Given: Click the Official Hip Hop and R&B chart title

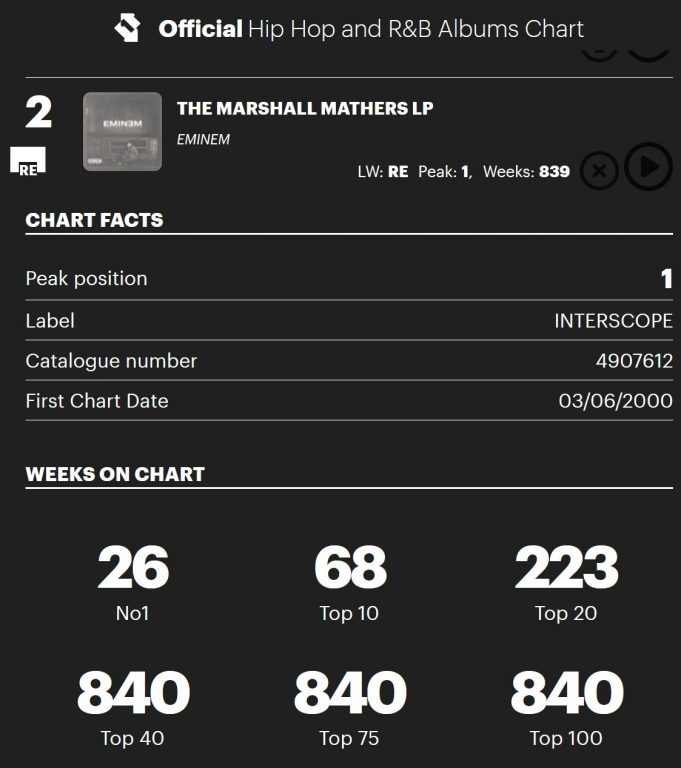Looking at the screenshot, I should coord(371,29).
